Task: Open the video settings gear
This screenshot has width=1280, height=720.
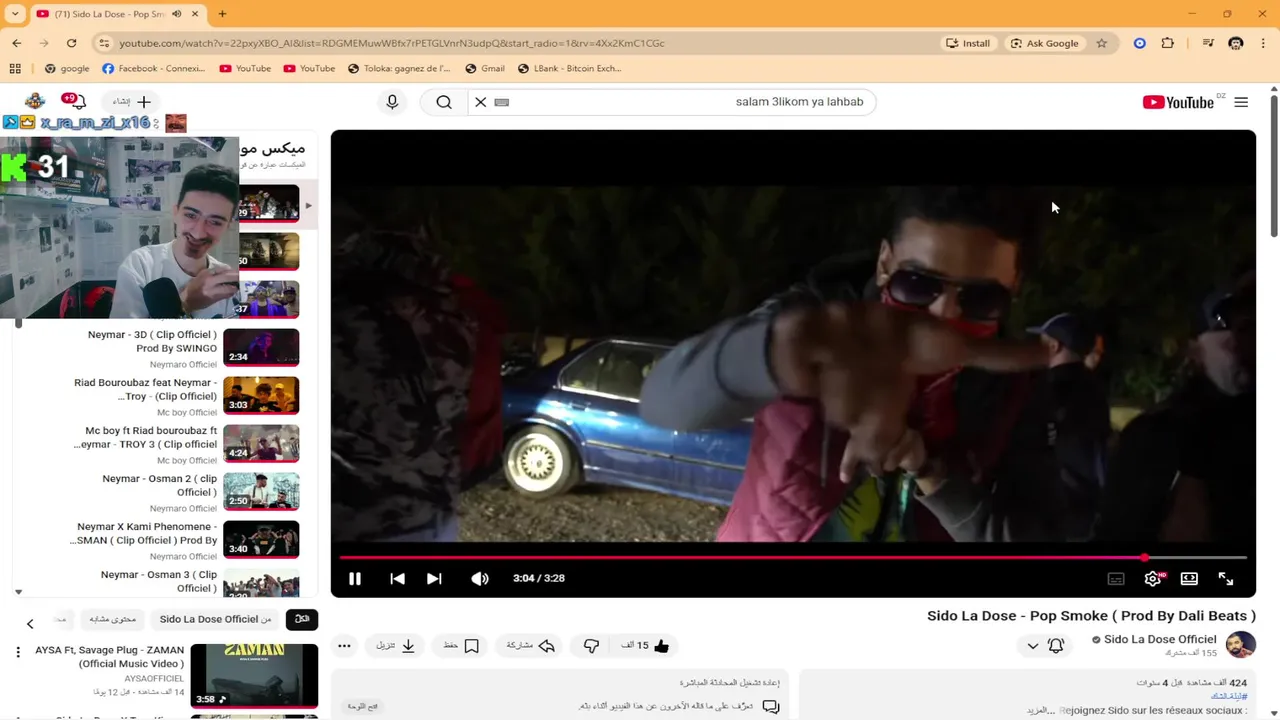Action: click(x=1153, y=578)
